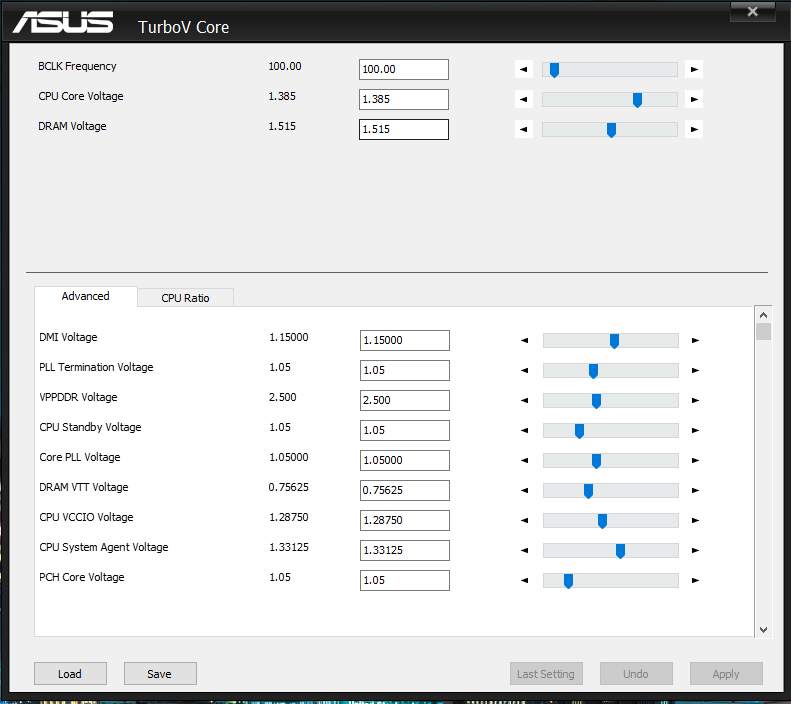Raise CPU VCCIO Voltage using right arrow
Screen dimensions: 791x704
tap(695, 520)
